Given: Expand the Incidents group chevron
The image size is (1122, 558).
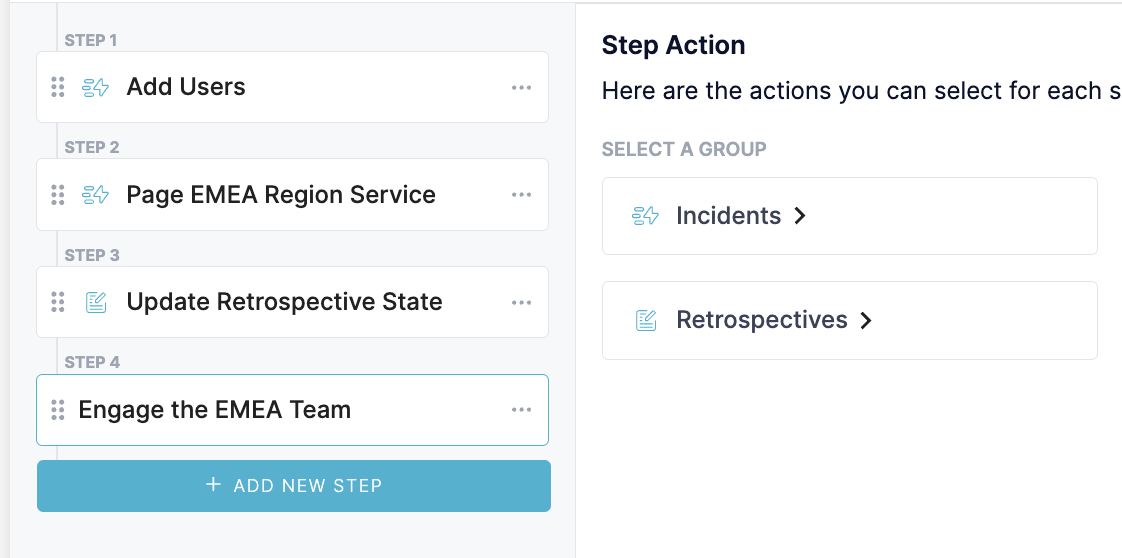Looking at the screenshot, I should [x=800, y=215].
